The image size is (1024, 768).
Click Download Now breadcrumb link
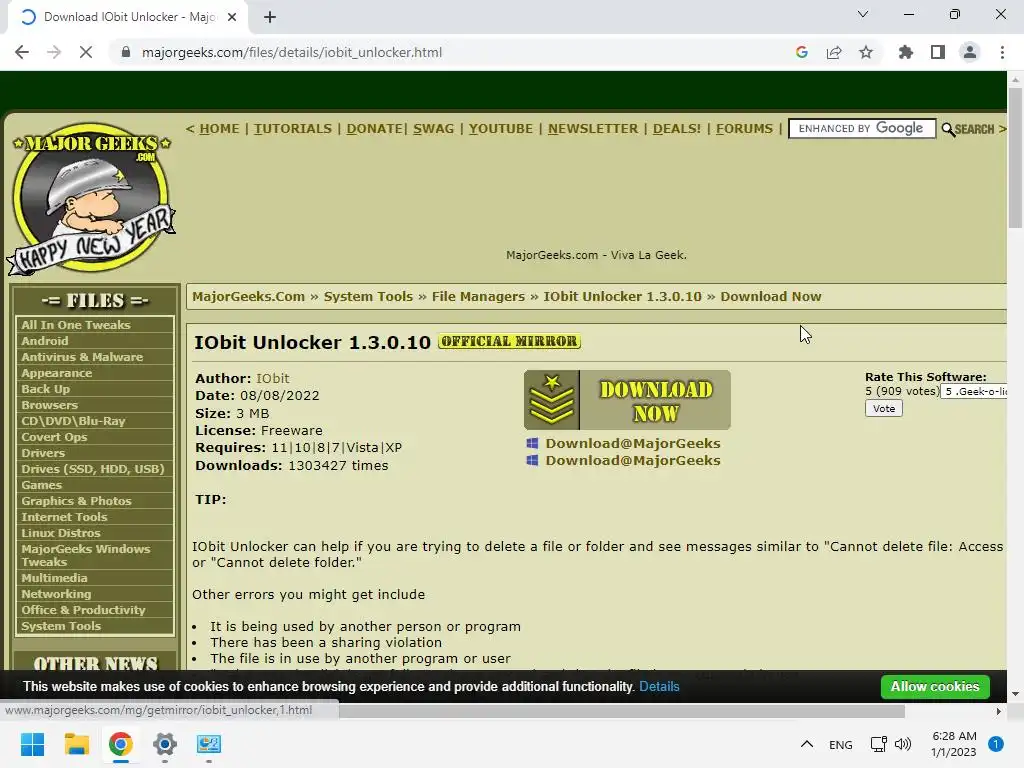771,296
